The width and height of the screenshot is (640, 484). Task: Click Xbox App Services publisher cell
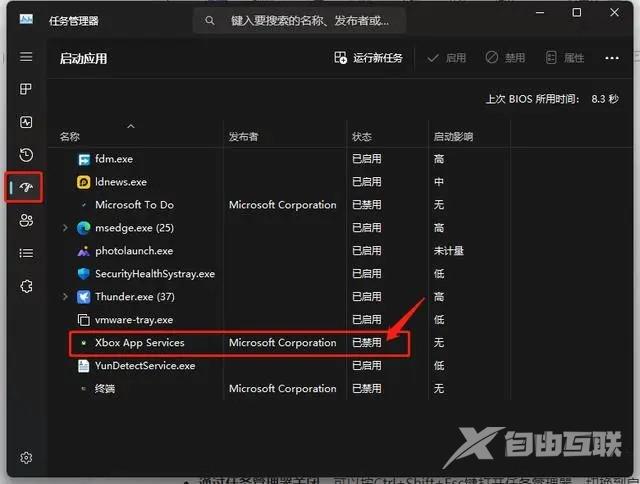[x=283, y=343]
